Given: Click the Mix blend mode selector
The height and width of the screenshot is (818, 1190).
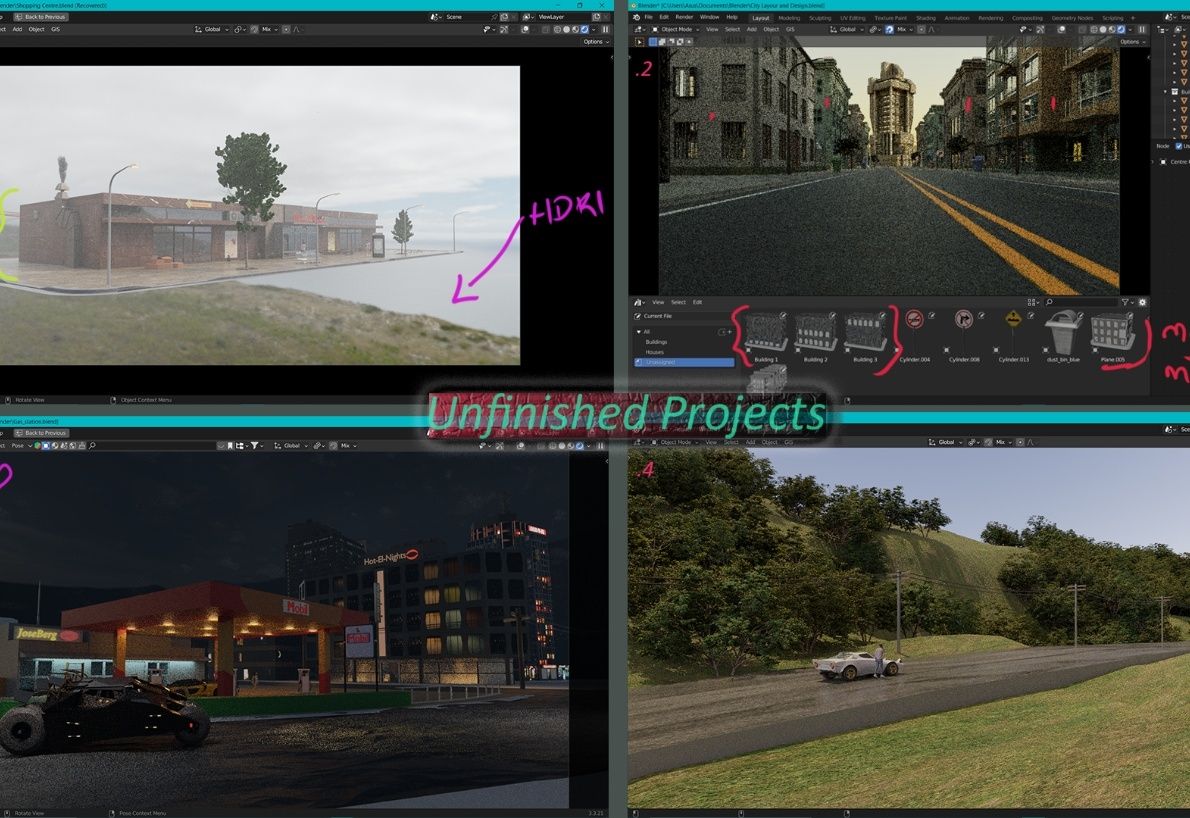Looking at the screenshot, I should click(903, 29).
